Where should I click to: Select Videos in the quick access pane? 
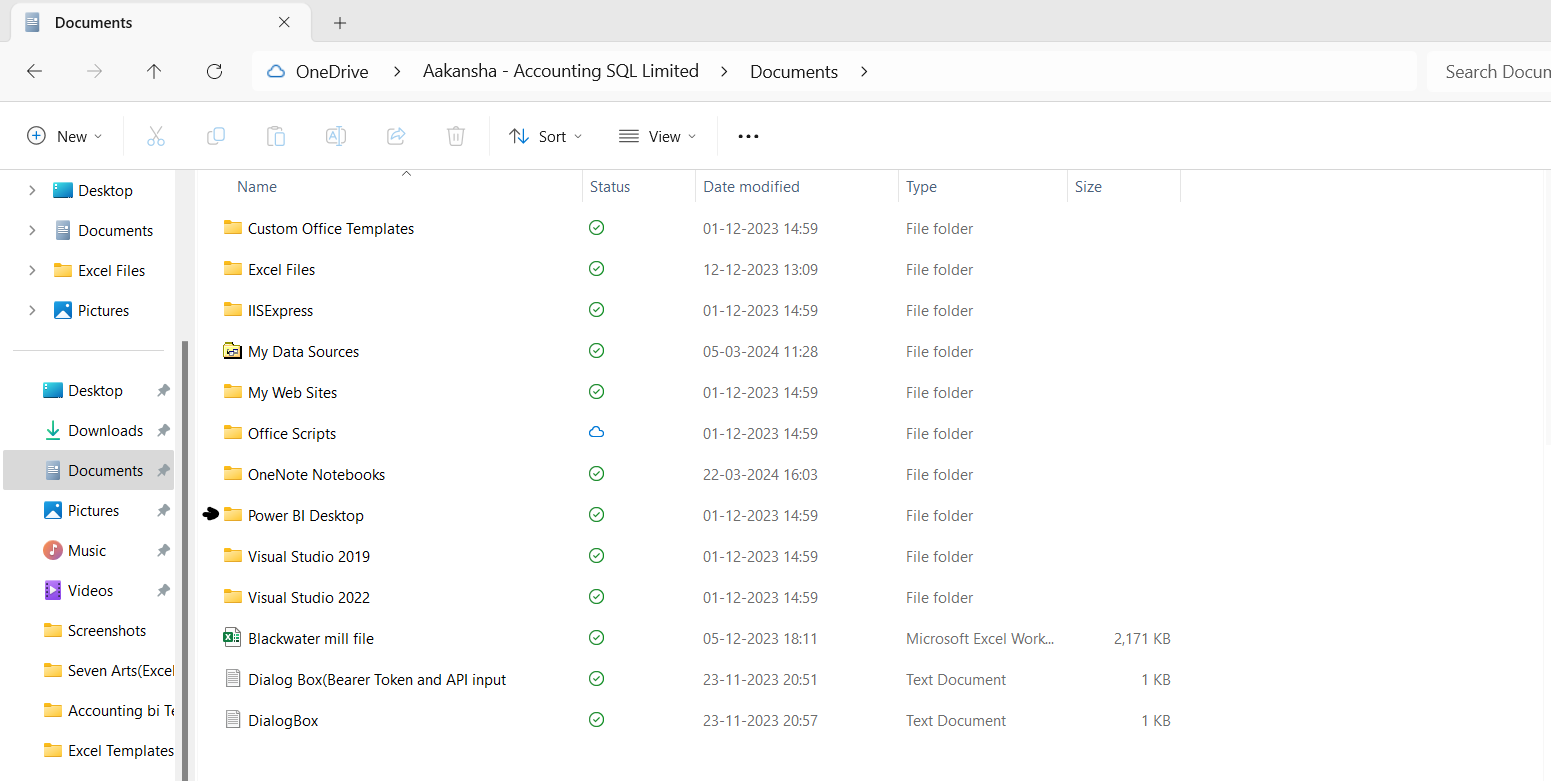coord(91,590)
